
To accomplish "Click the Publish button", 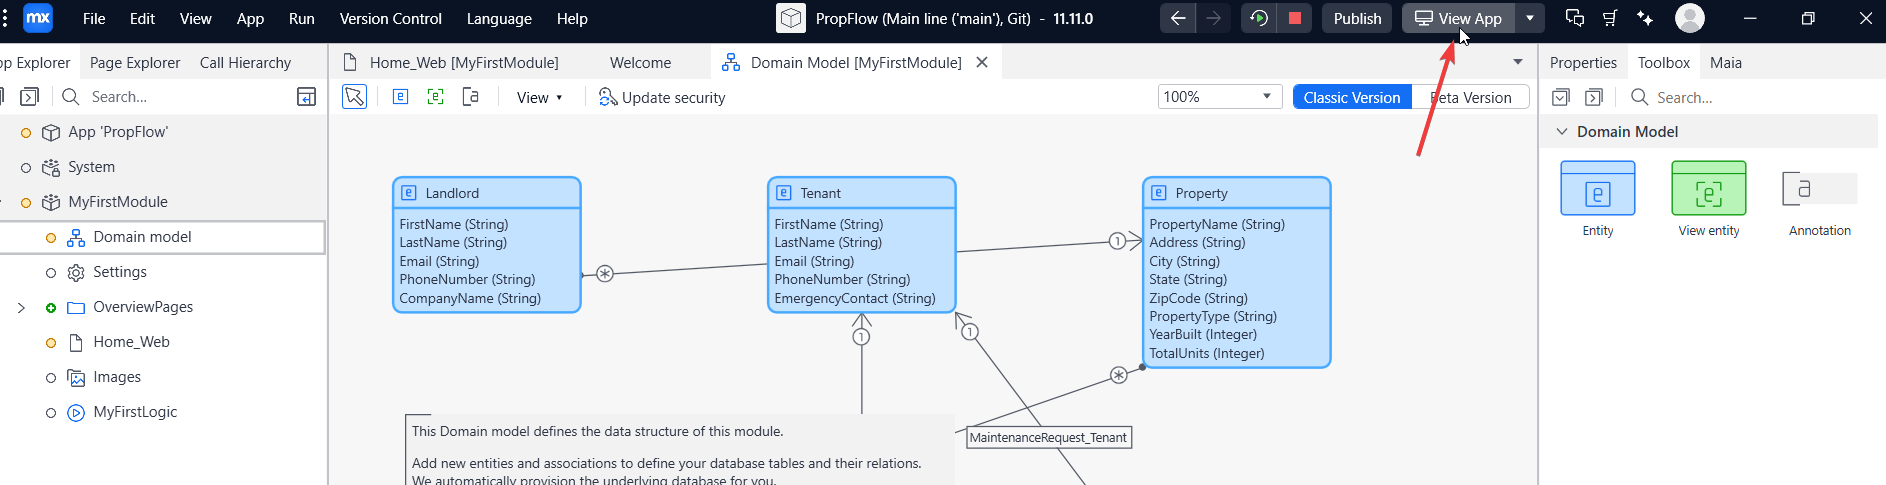I will [x=1357, y=18].
